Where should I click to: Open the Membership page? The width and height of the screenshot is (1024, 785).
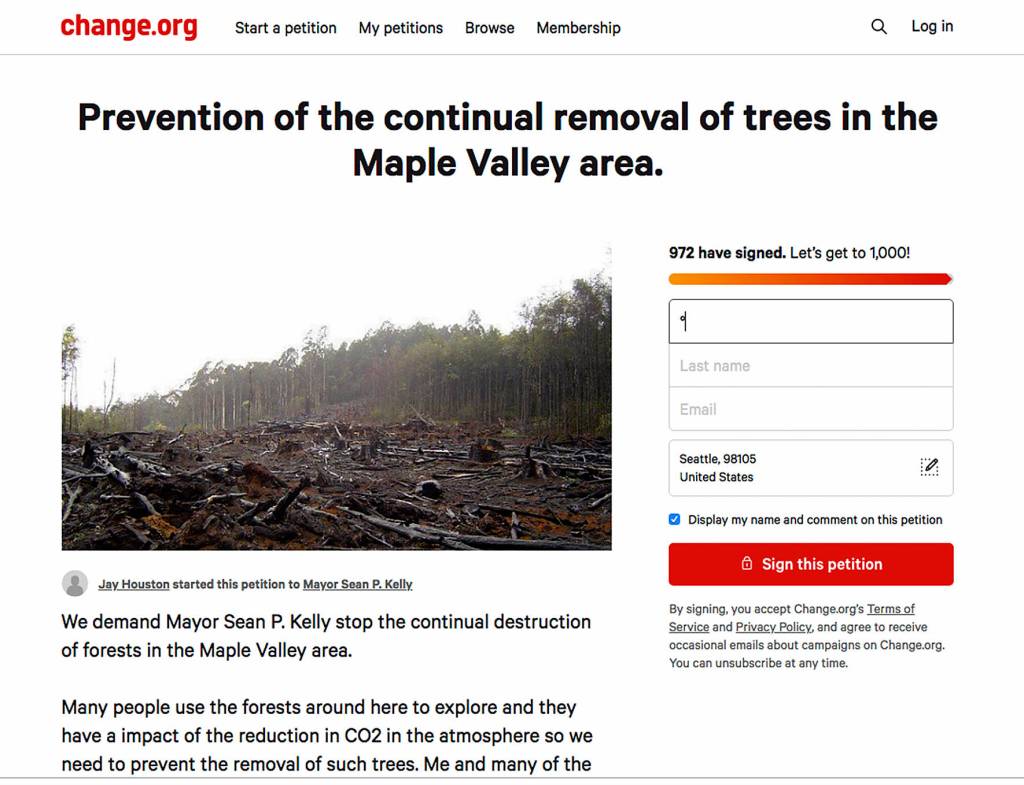pyautogui.click(x=578, y=28)
